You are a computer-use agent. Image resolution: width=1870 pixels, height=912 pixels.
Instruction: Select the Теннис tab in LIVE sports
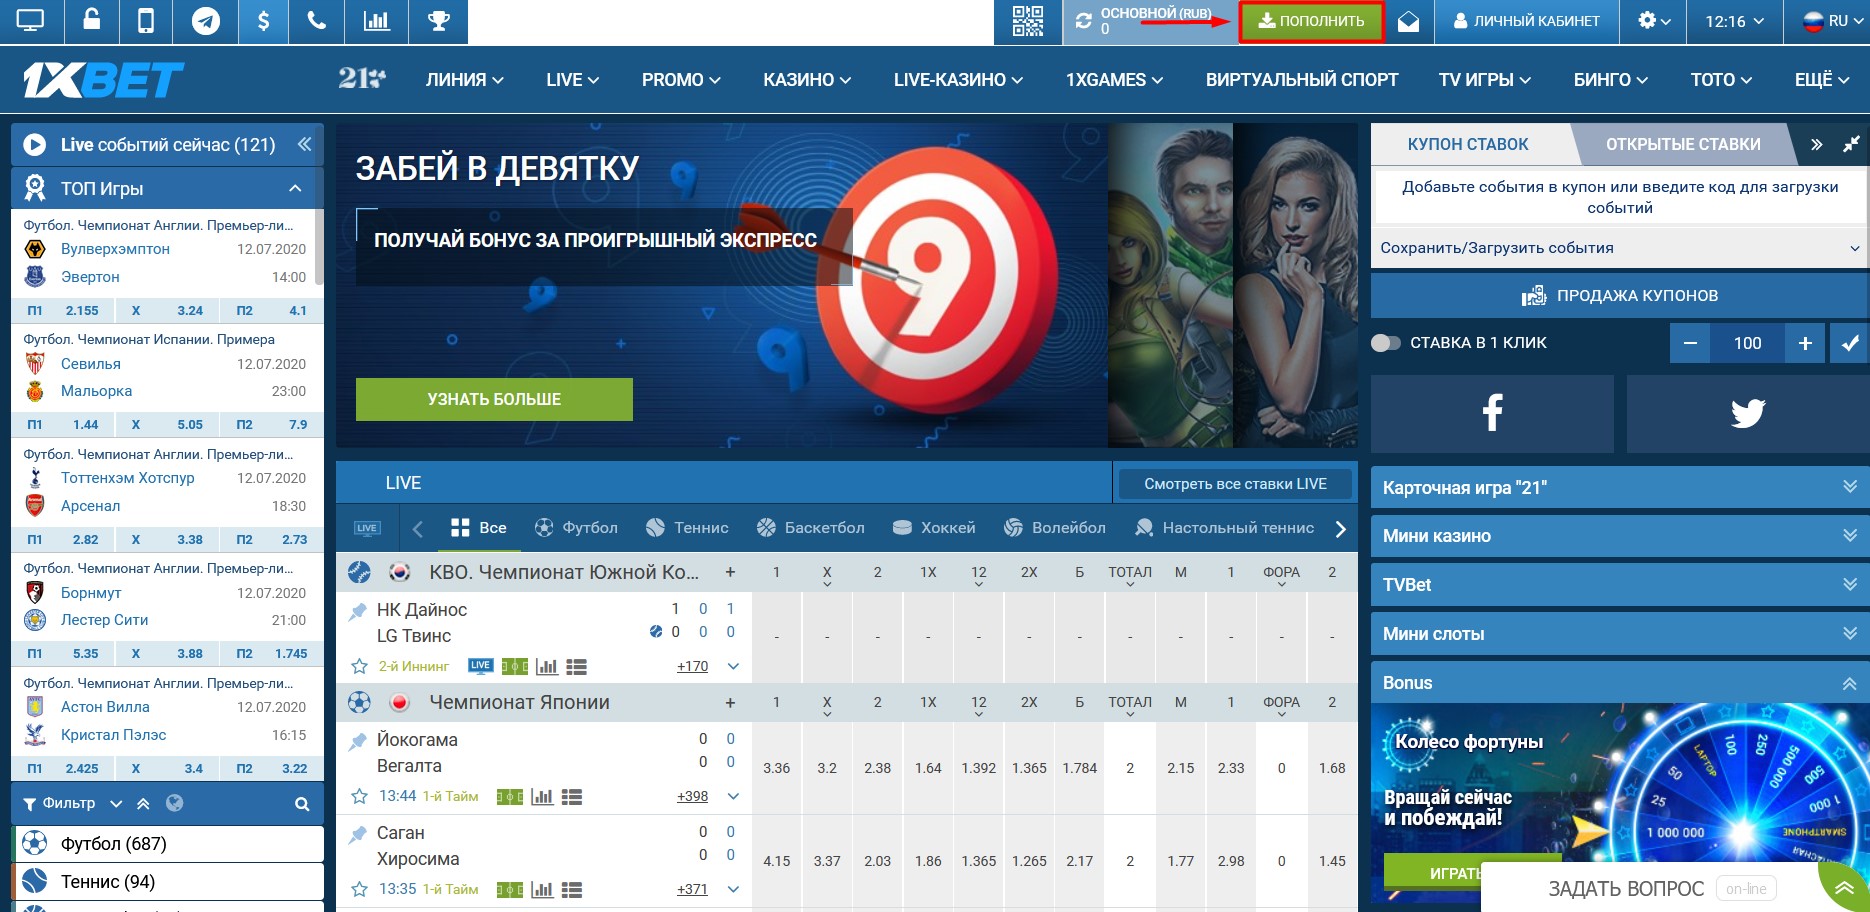click(687, 528)
